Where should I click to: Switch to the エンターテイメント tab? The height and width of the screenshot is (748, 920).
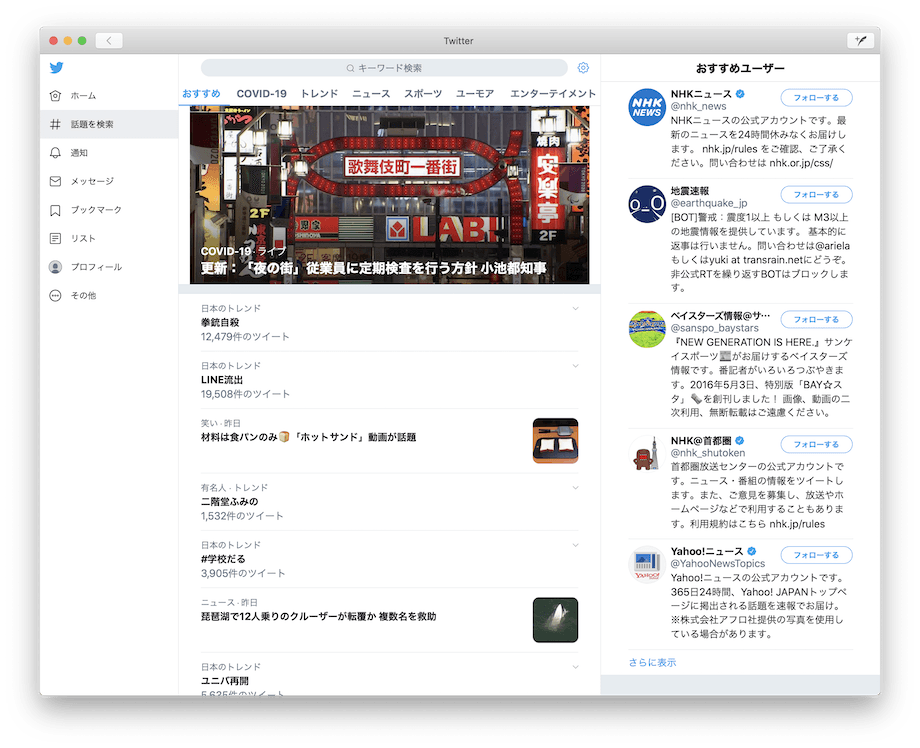coord(553,93)
